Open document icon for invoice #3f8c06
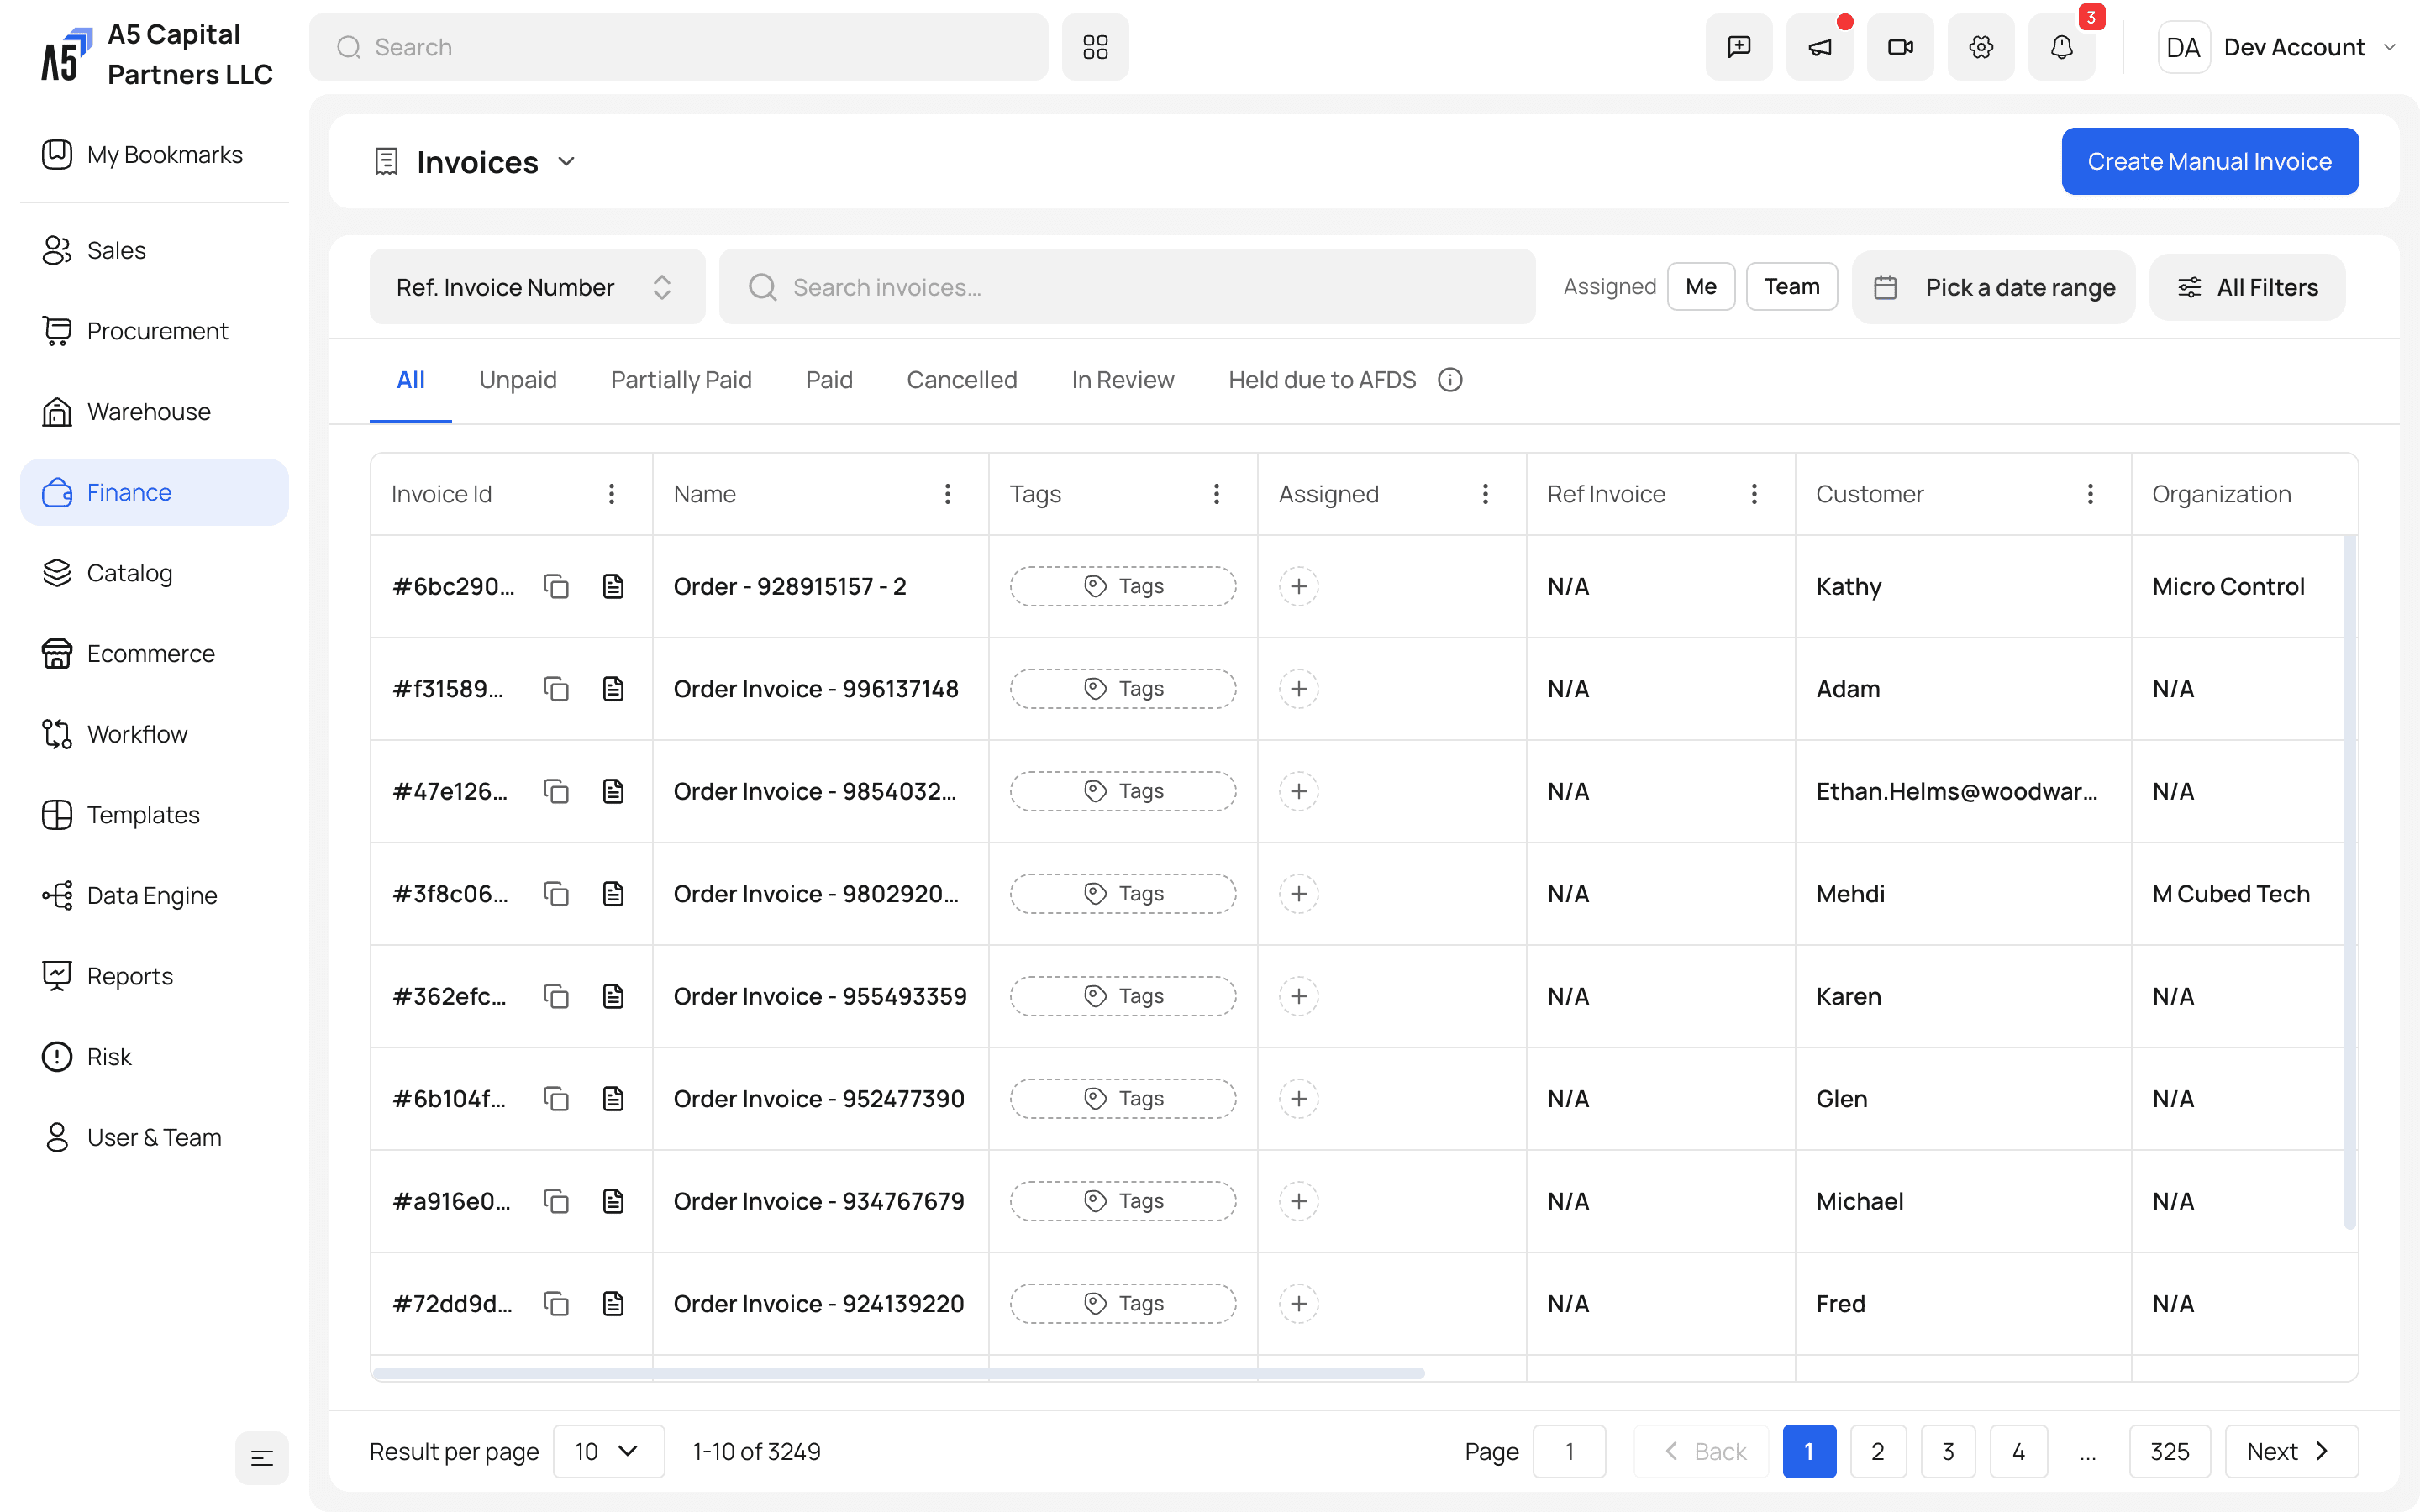 (613, 894)
